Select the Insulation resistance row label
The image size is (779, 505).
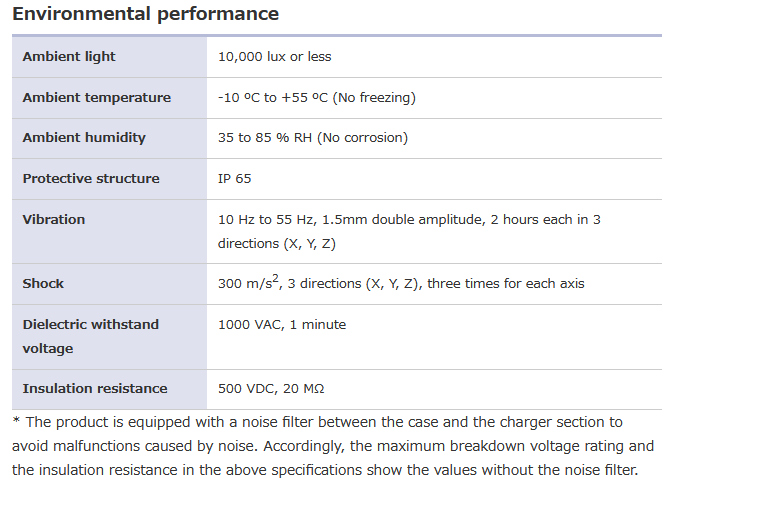(95, 389)
